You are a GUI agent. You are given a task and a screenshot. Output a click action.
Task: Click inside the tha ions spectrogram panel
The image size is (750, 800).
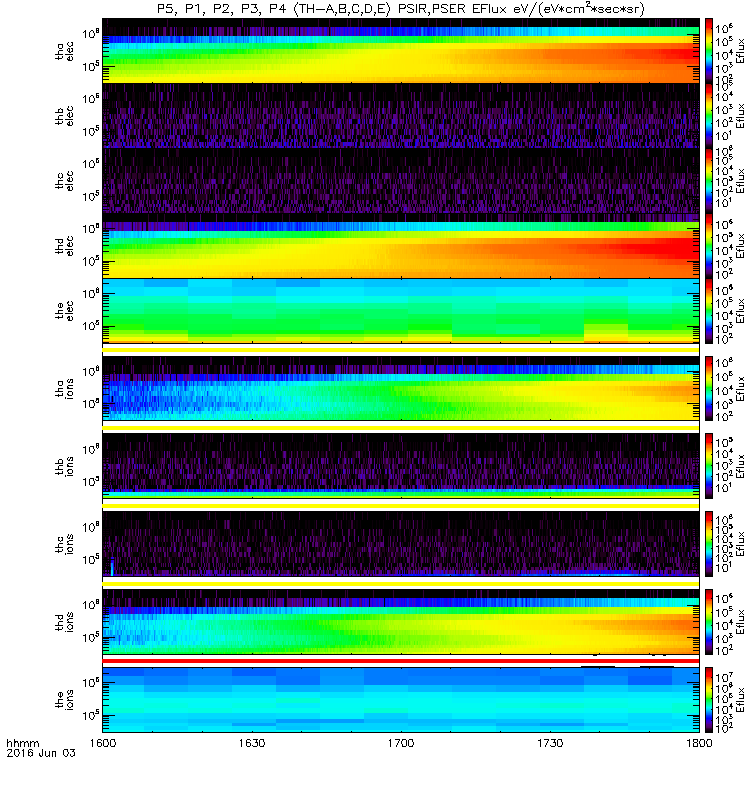(x=401, y=389)
